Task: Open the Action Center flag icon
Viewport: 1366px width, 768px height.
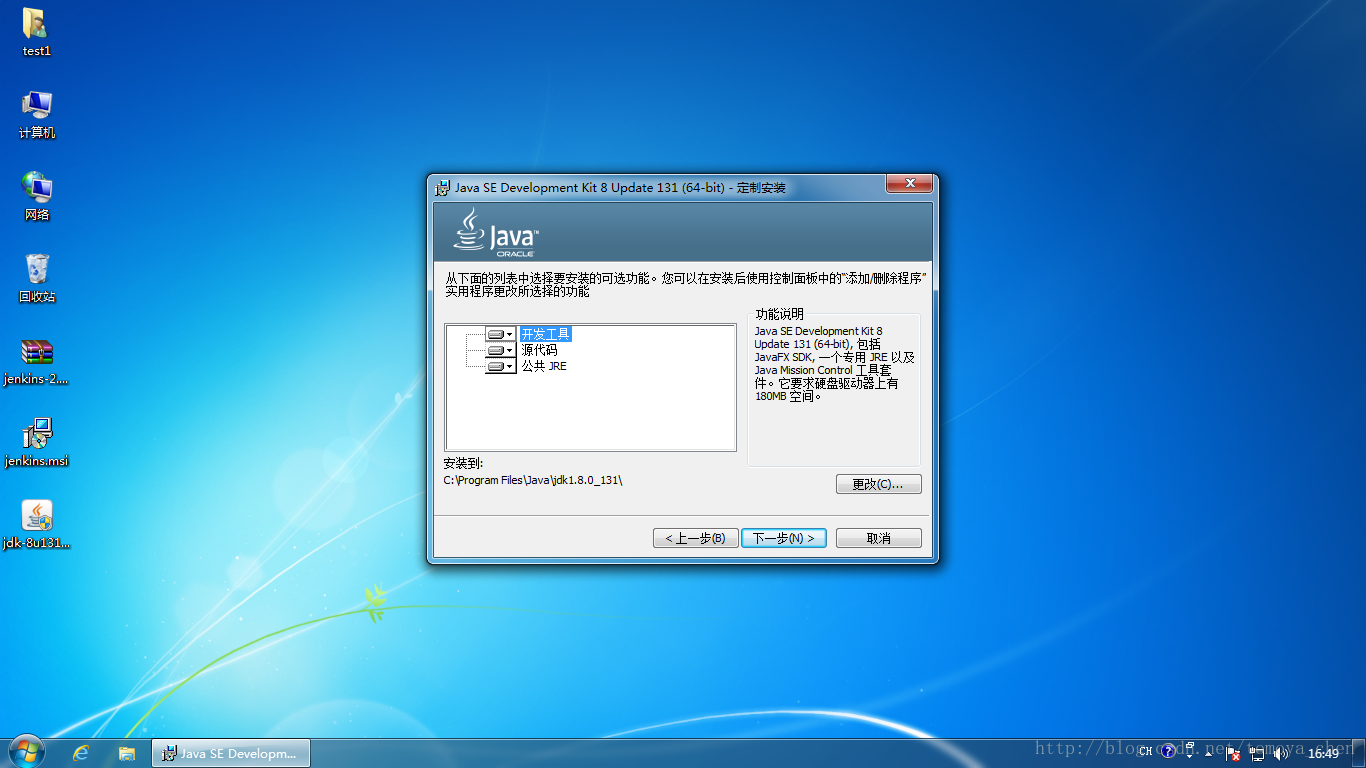Action: pyautogui.click(x=1233, y=753)
